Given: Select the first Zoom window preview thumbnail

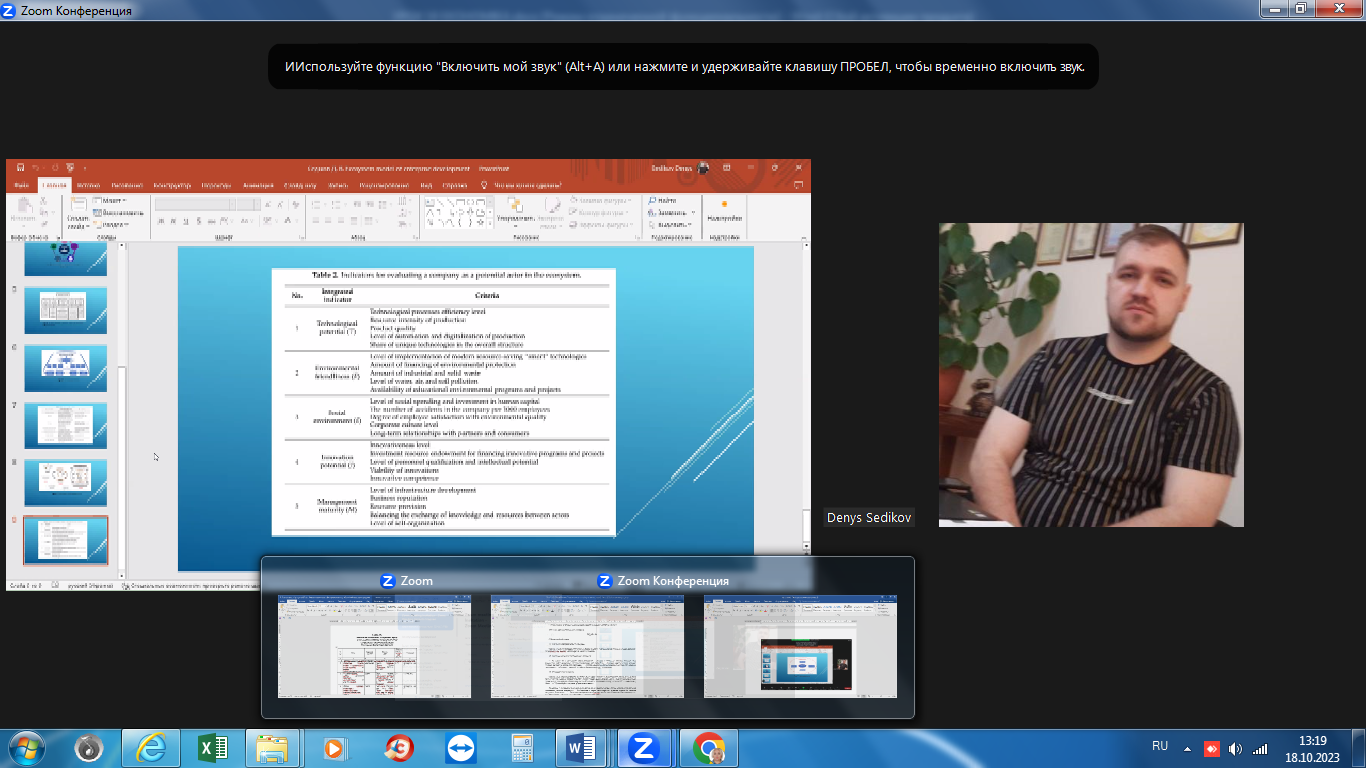Looking at the screenshot, I should [374, 646].
